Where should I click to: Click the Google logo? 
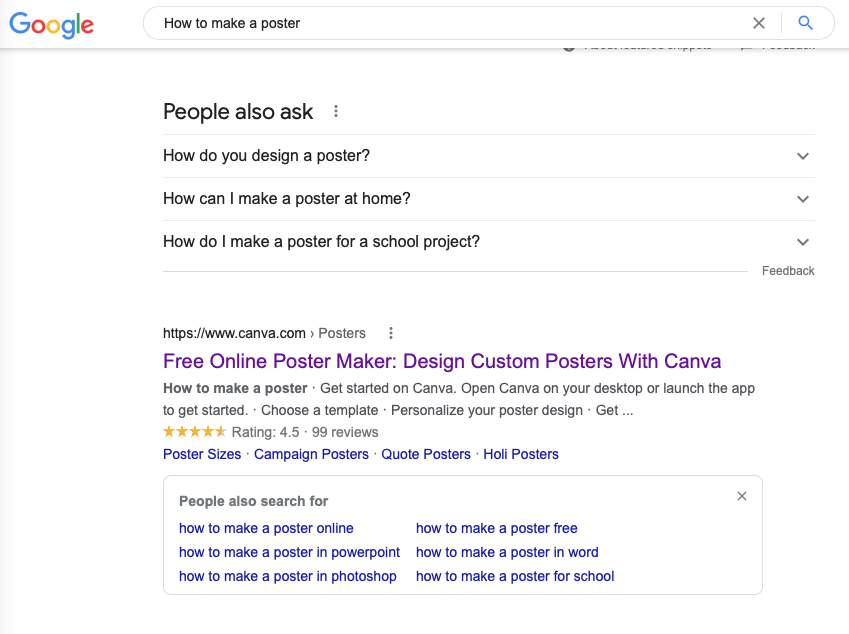[x=51, y=25]
